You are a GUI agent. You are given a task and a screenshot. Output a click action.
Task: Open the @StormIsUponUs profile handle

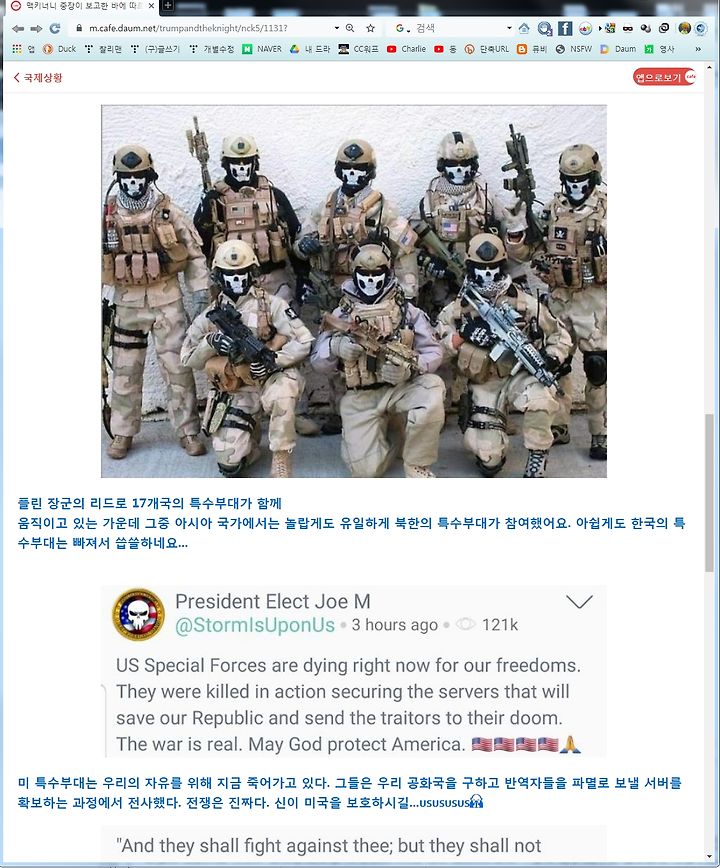tap(255, 625)
